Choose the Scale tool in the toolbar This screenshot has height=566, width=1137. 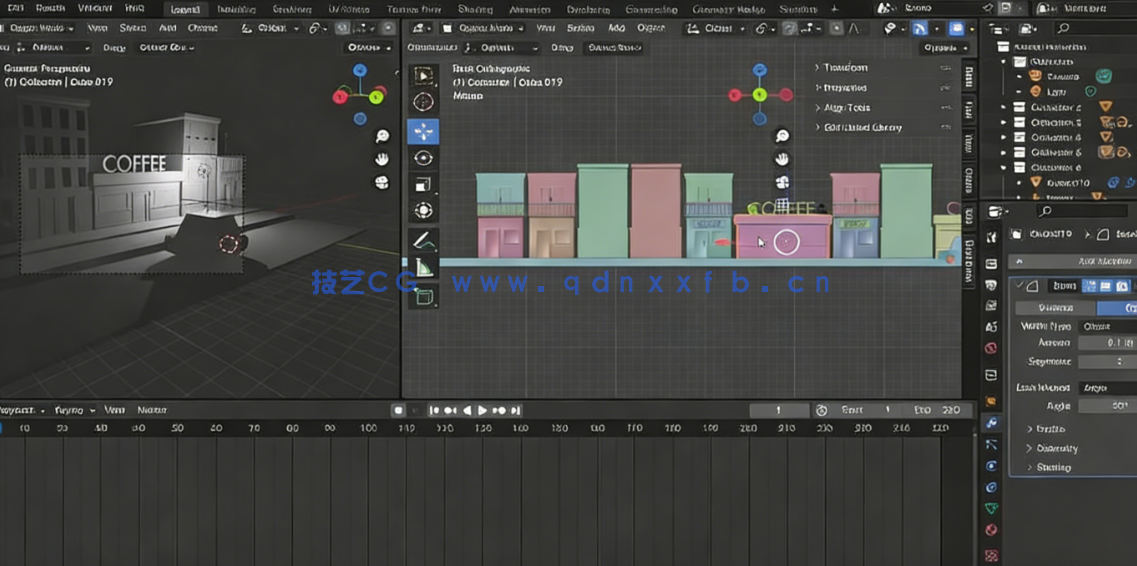click(423, 184)
